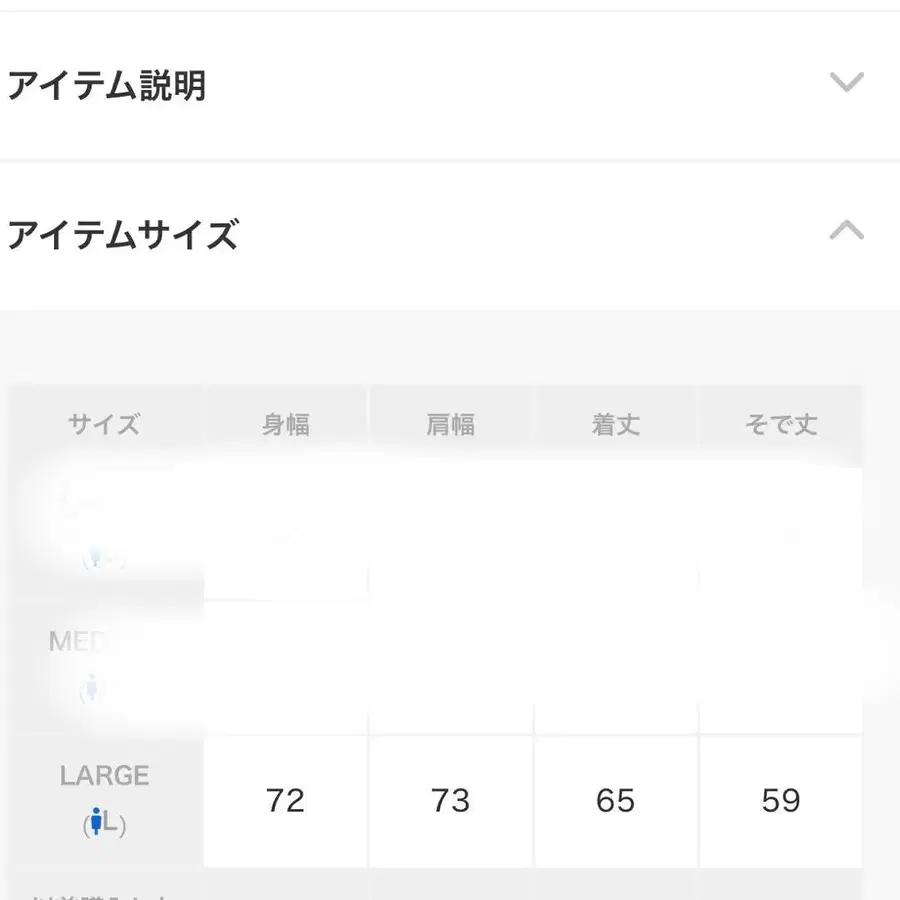Select the cell showing 65
Screen dimensions: 900x900
[x=616, y=800]
